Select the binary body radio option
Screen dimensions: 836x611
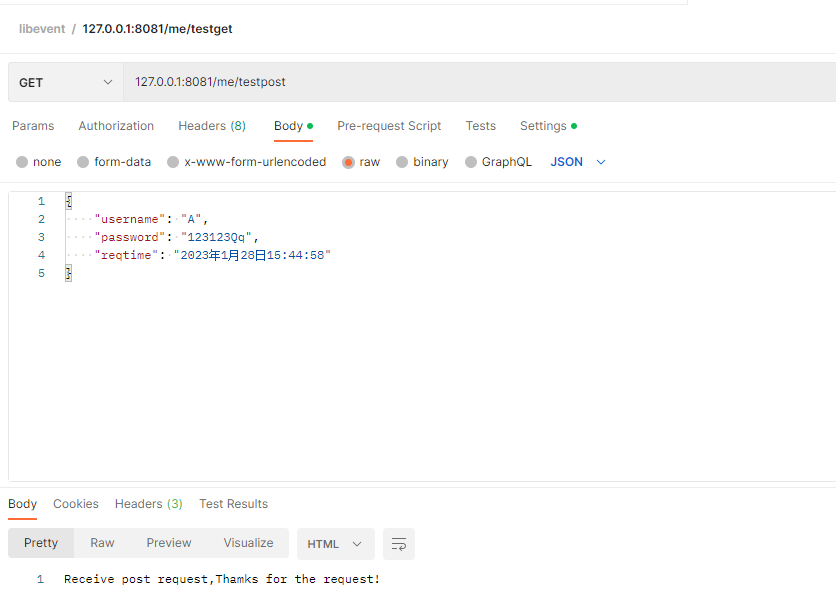click(402, 162)
